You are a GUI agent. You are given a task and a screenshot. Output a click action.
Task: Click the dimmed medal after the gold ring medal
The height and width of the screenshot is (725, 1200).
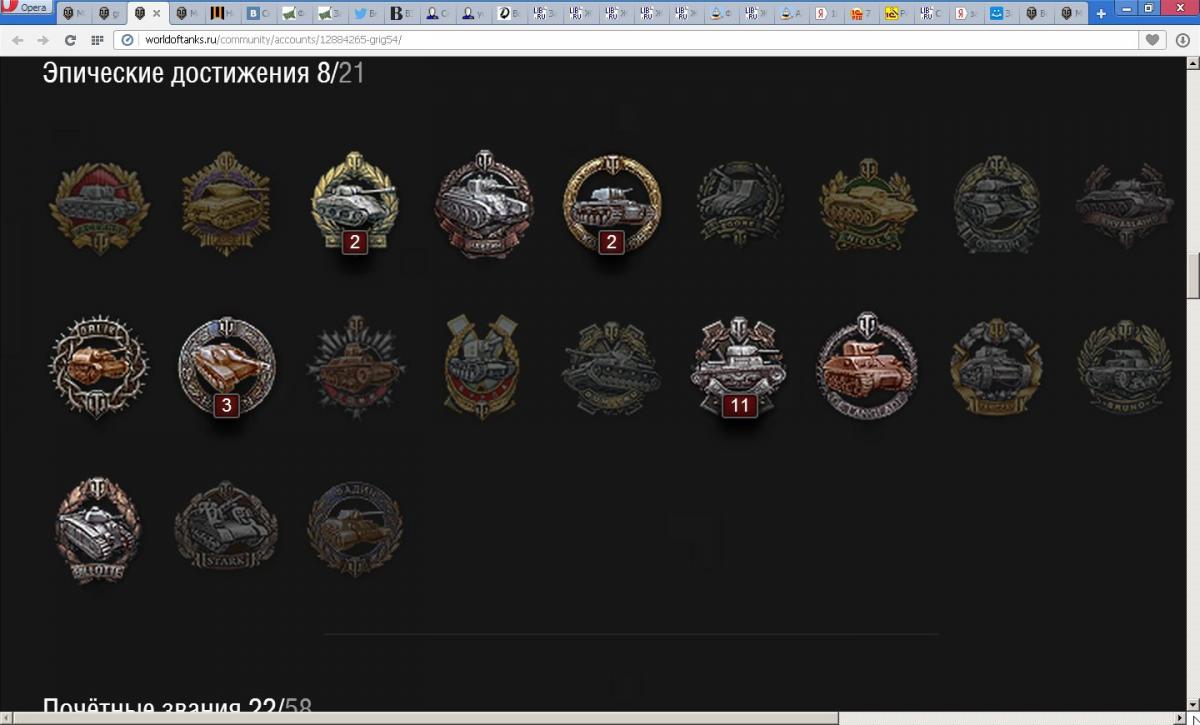pos(740,203)
